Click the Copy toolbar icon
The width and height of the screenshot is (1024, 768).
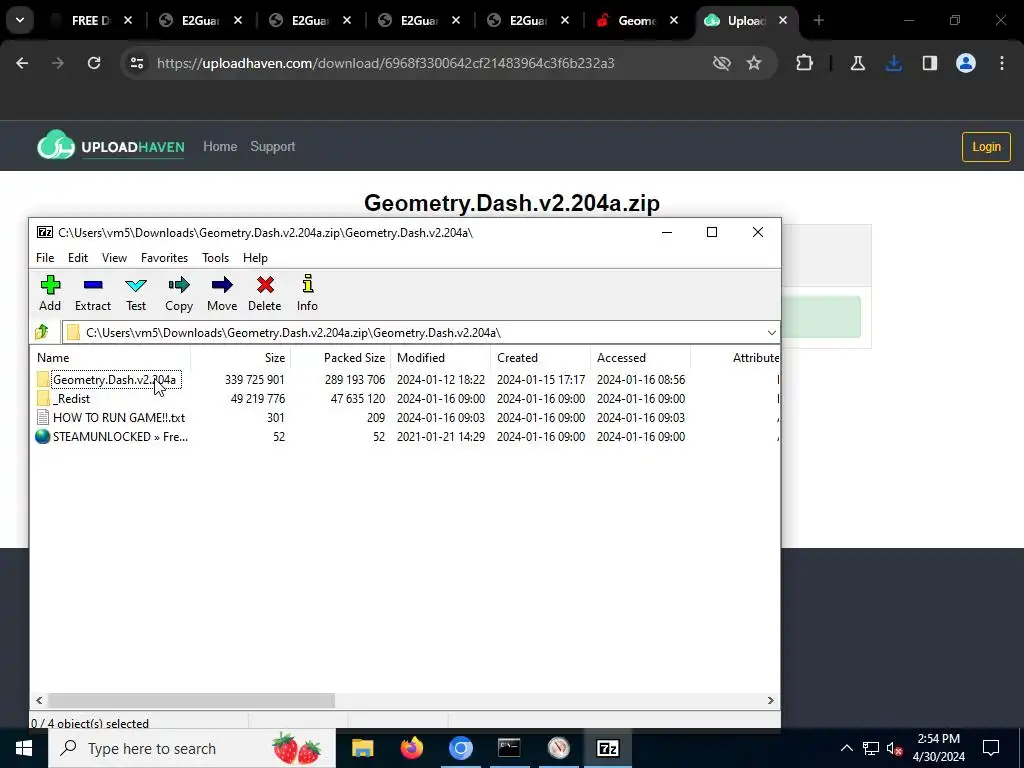click(179, 285)
